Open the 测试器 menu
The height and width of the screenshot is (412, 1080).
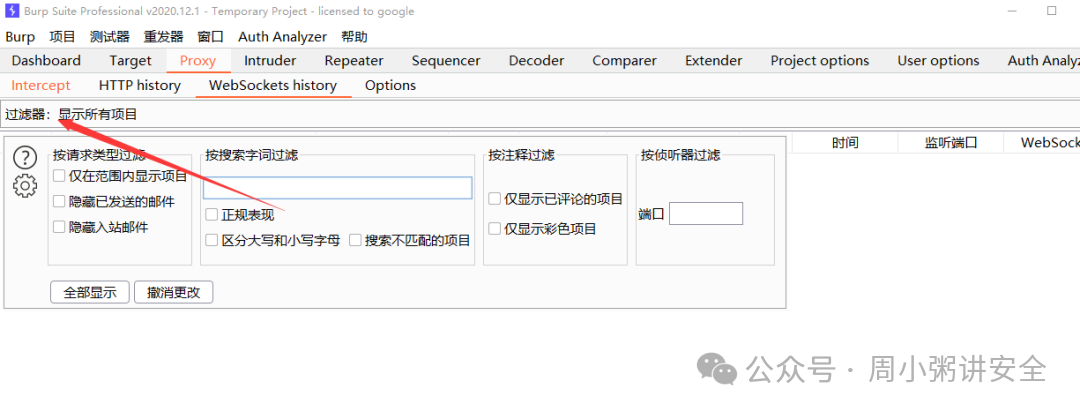pos(110,37)
